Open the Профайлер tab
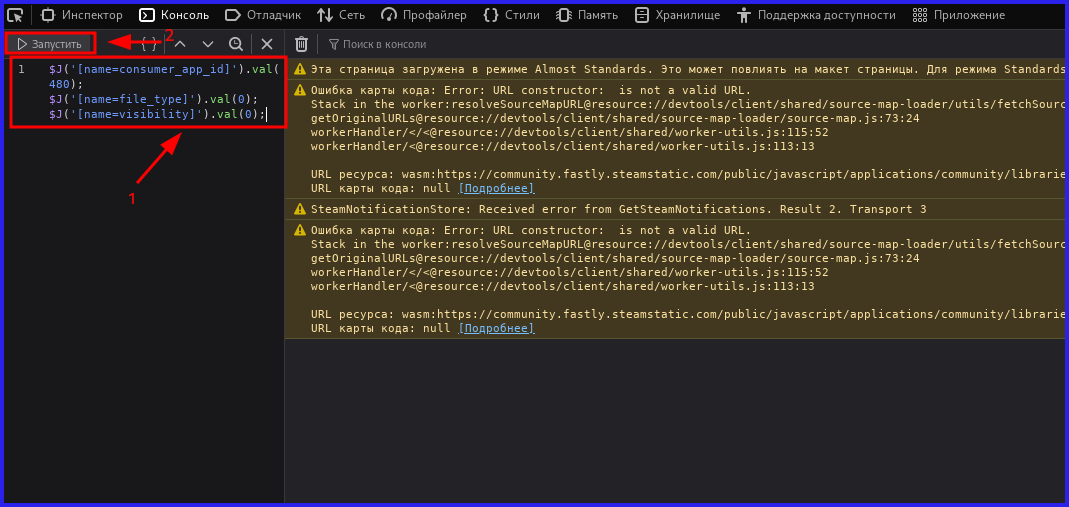The height and width of the screenshot is (507, 1069). (x=424, y=15)
